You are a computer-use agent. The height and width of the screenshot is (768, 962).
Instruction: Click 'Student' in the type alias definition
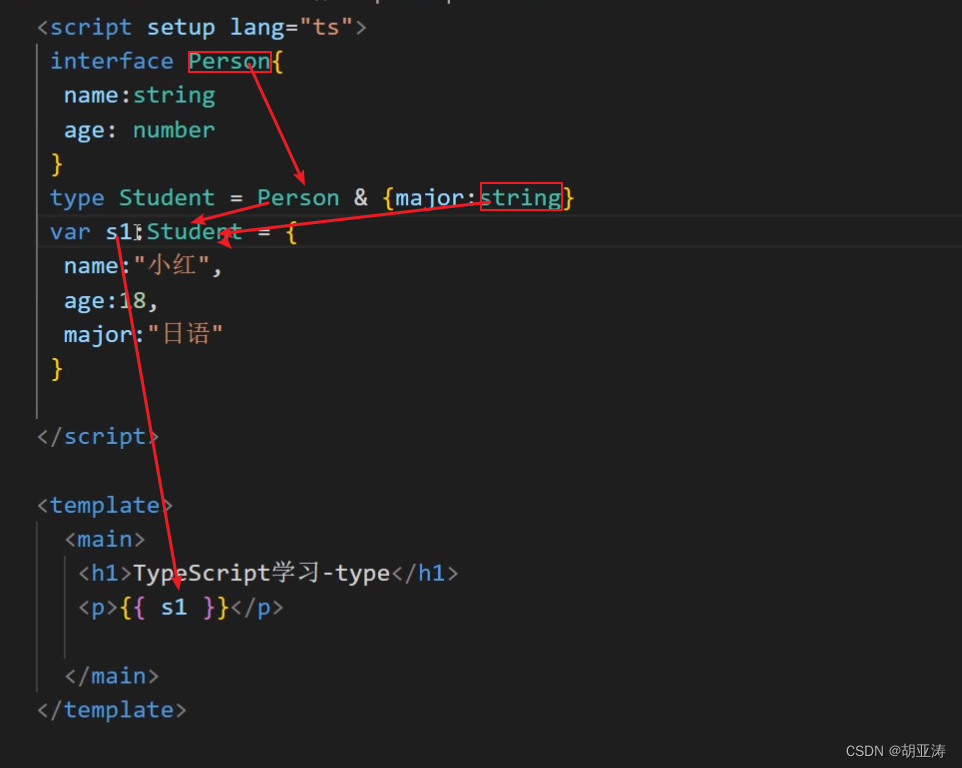(x=167, y=198)
